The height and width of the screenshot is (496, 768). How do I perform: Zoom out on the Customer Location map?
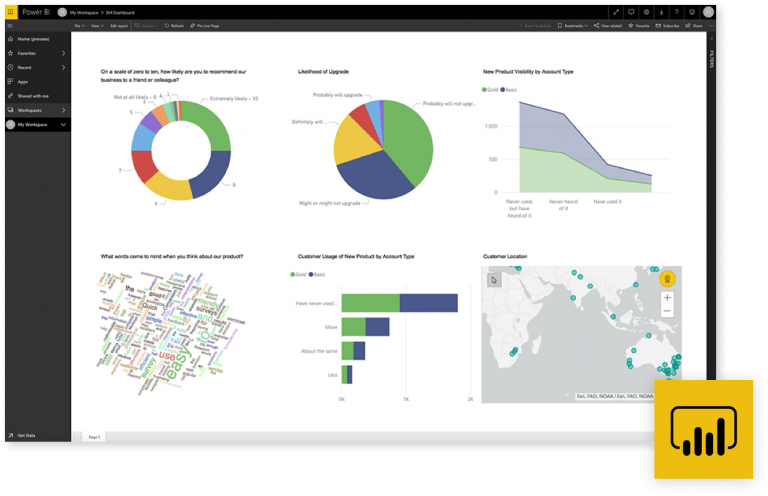667,311
